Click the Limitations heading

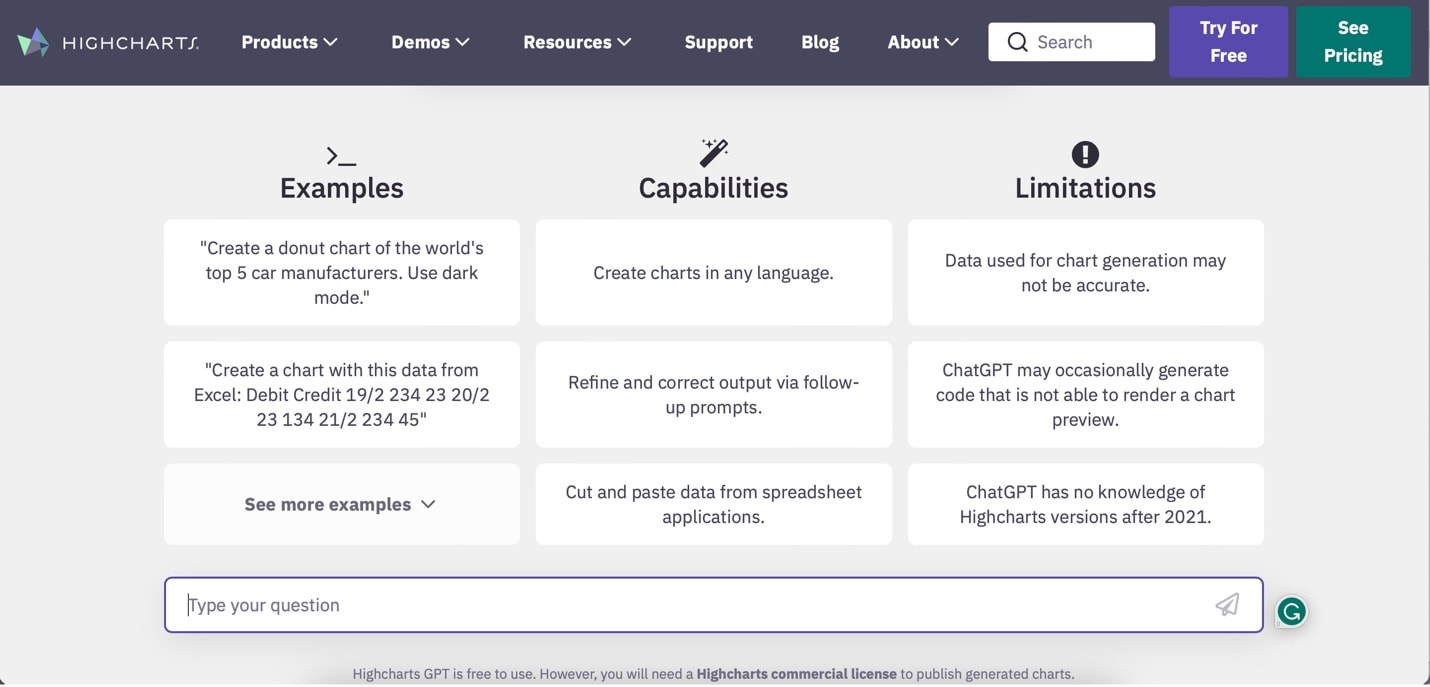point(1086,188)
